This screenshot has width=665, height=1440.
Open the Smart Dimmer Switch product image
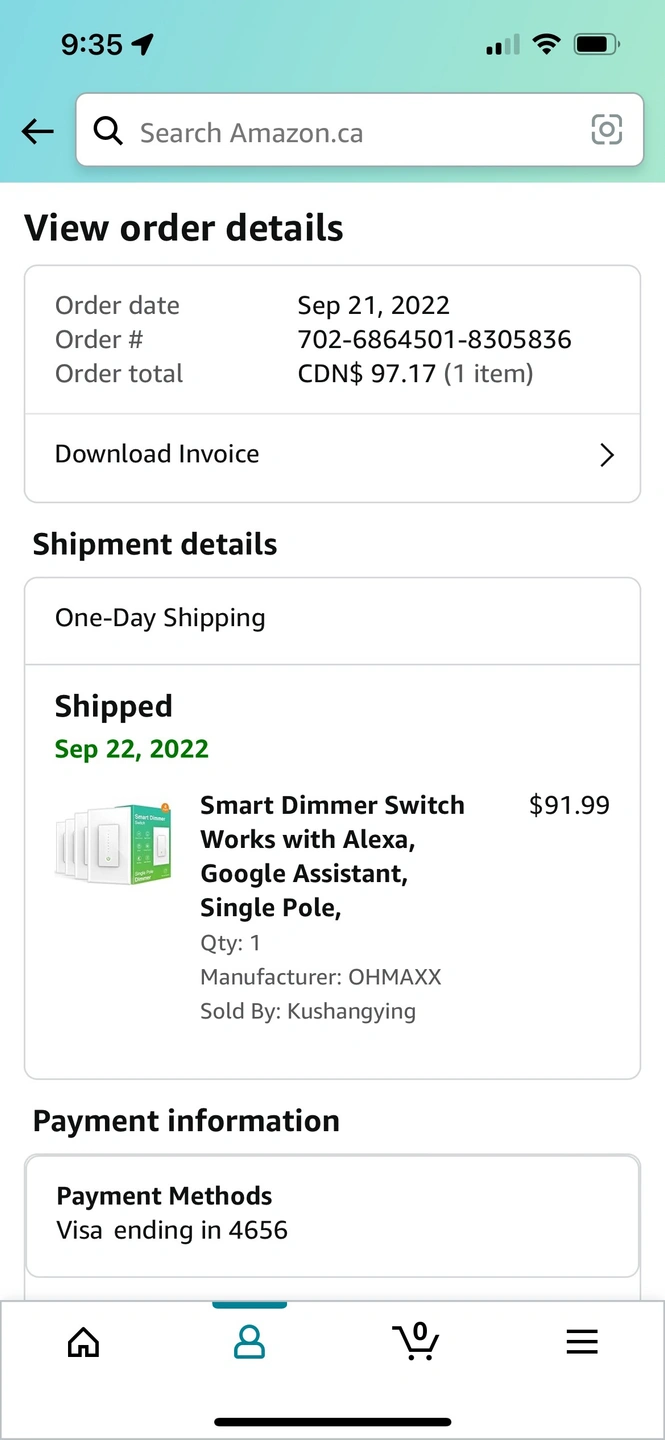coord(113,843)
